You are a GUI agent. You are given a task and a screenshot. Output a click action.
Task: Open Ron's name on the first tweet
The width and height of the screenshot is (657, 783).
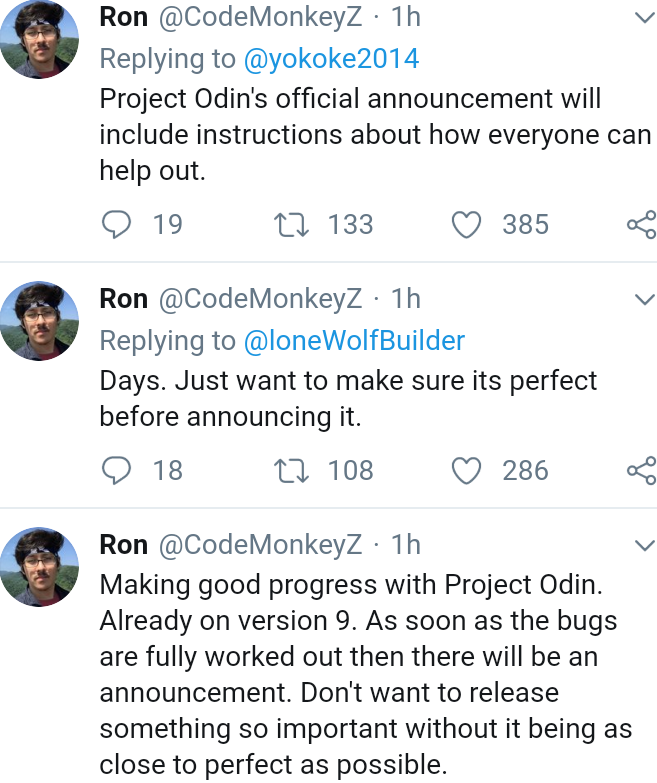[x=123, y=17]
